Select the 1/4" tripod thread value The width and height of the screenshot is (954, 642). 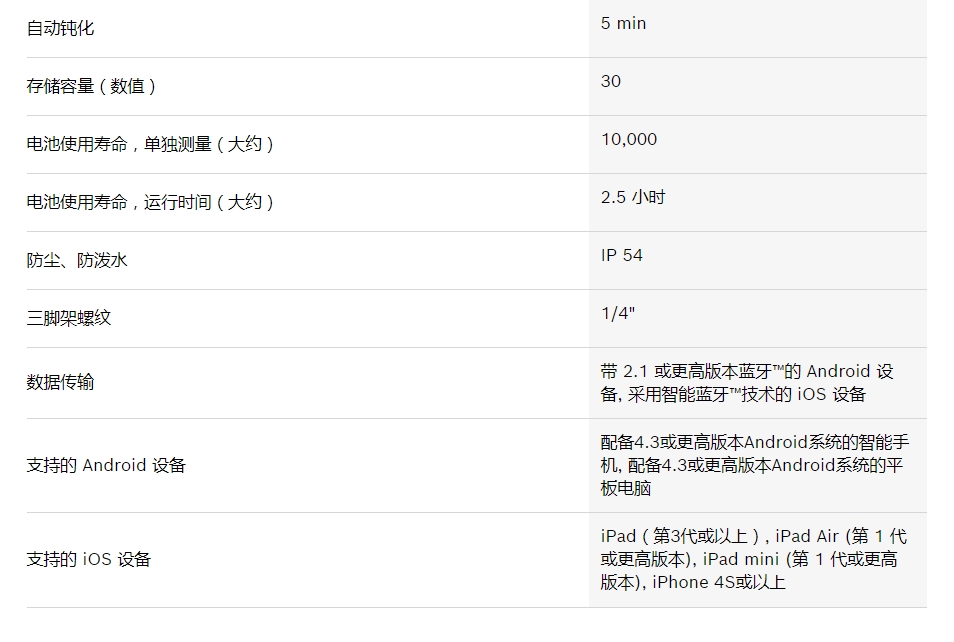click(618, 313)
